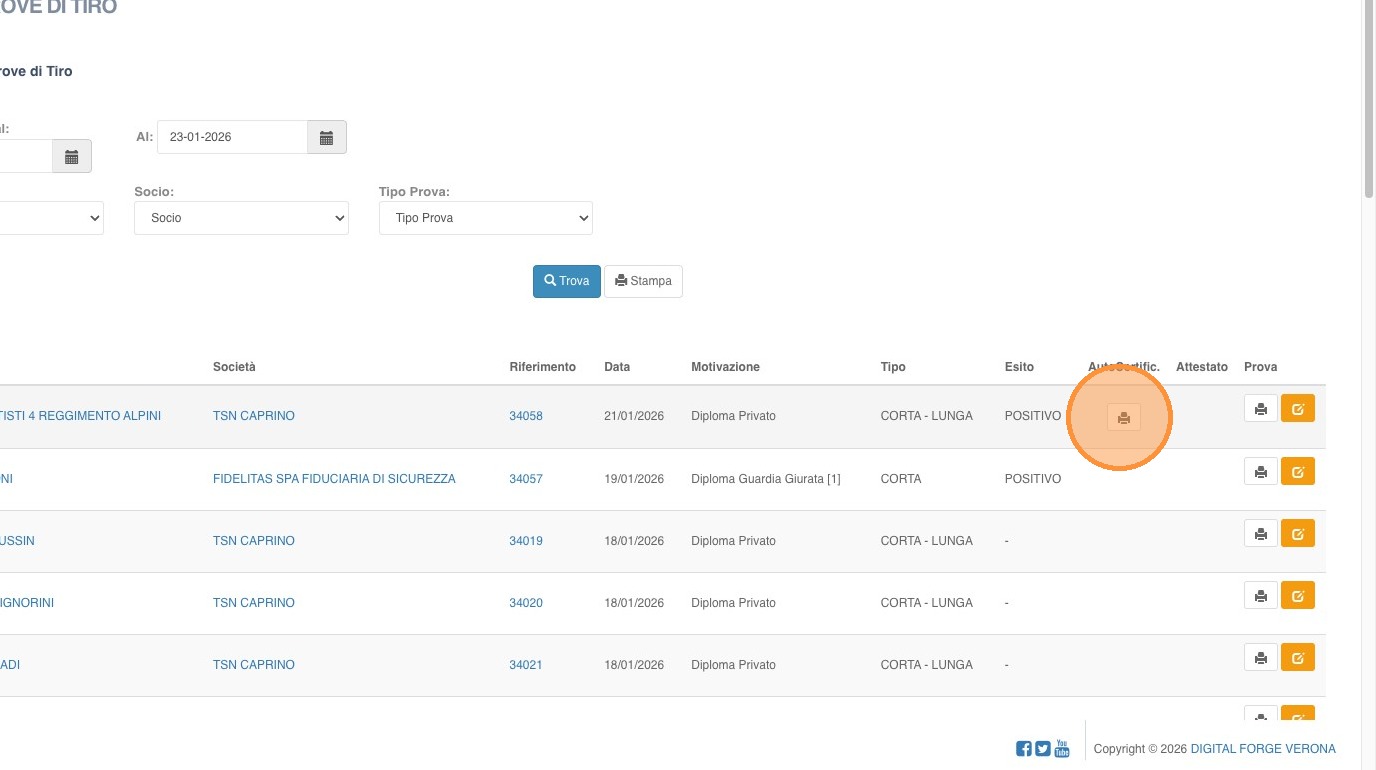
Task: Open the YouTube icon in the footer
Action: [x=1062, y=749]
